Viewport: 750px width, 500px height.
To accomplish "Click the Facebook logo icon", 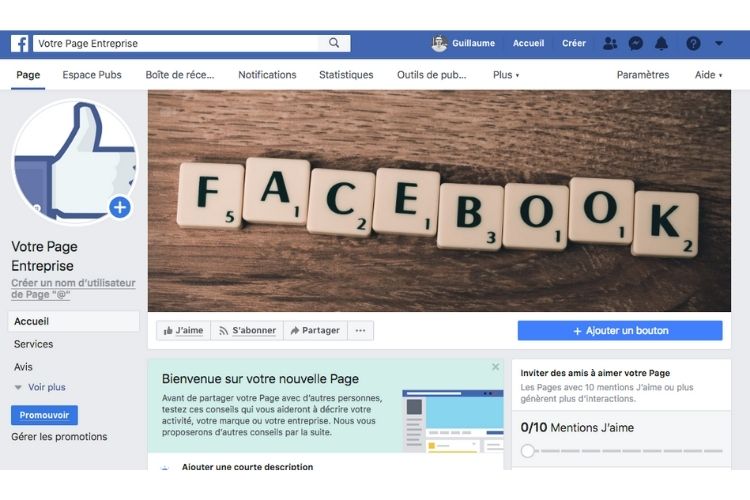I will click(x=20, y=44).
